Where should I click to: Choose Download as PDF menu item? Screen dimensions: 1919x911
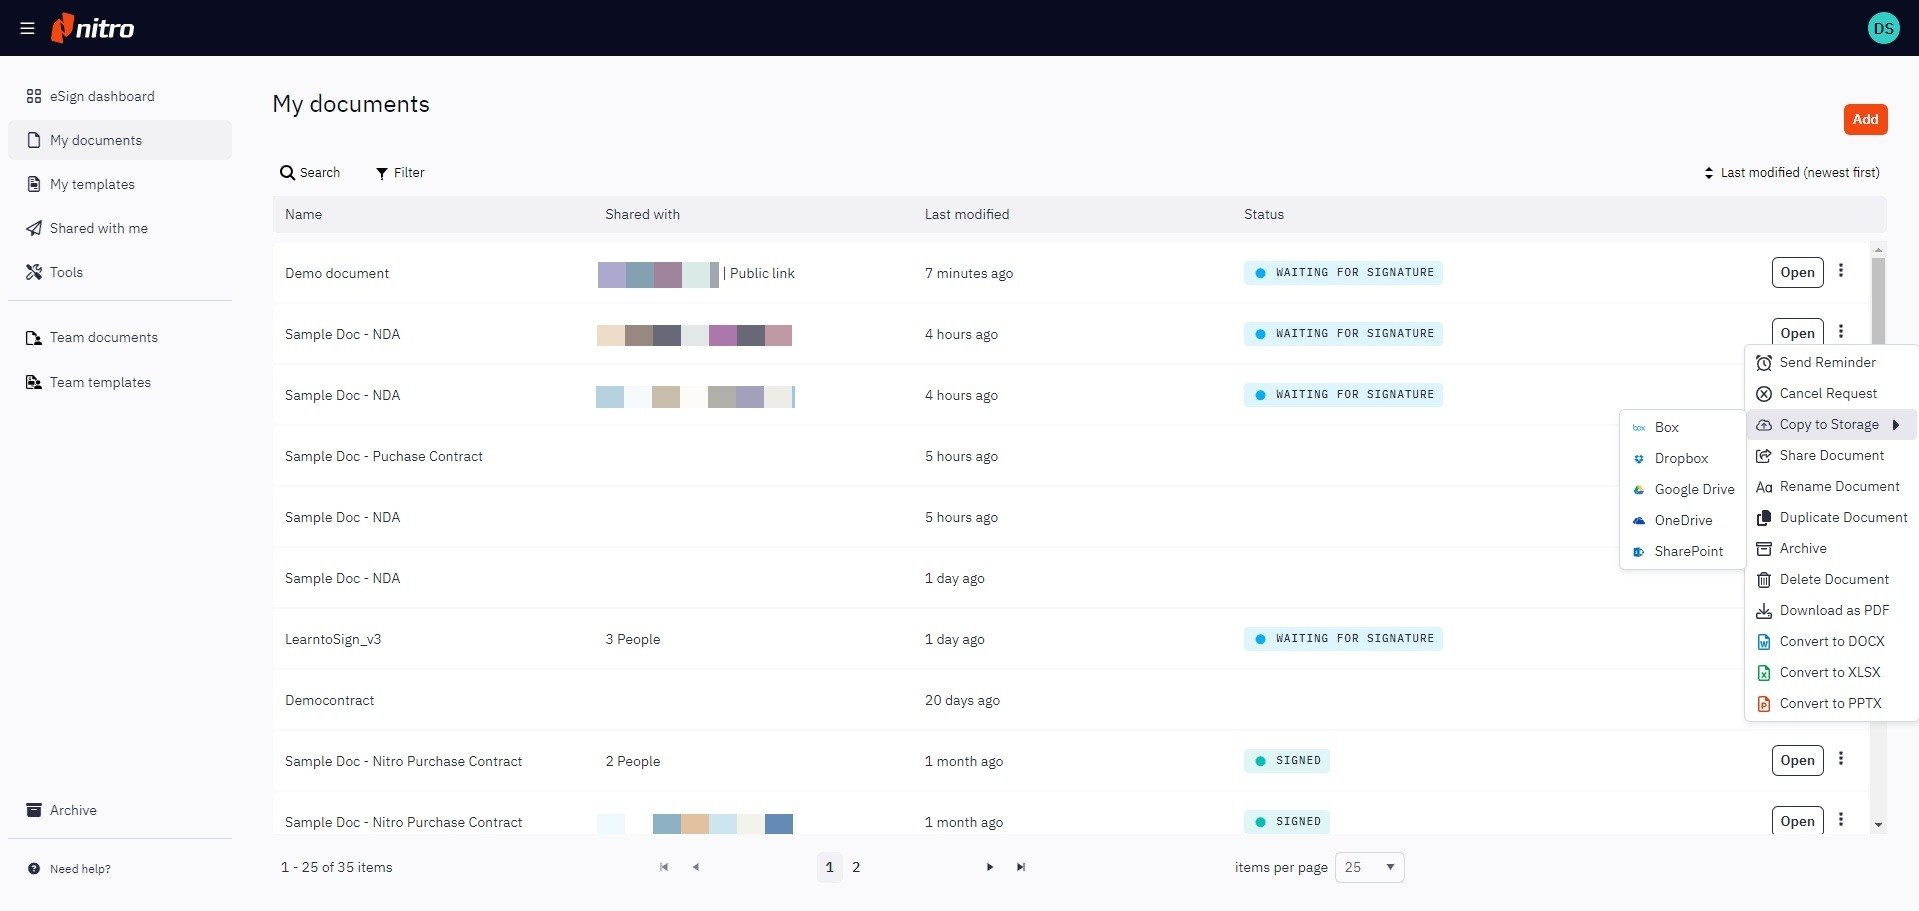[1834, 610]
